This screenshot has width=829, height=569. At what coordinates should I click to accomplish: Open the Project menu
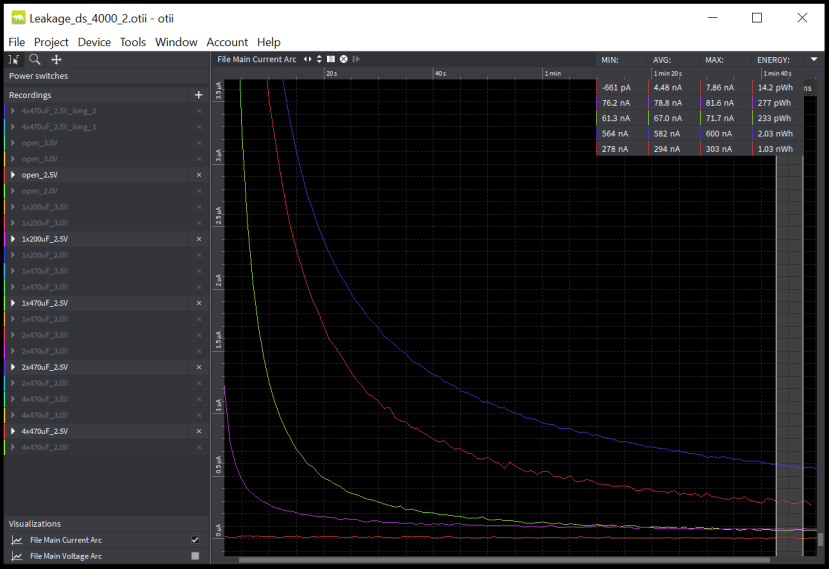pyautogui.click(x=51, y=42)
